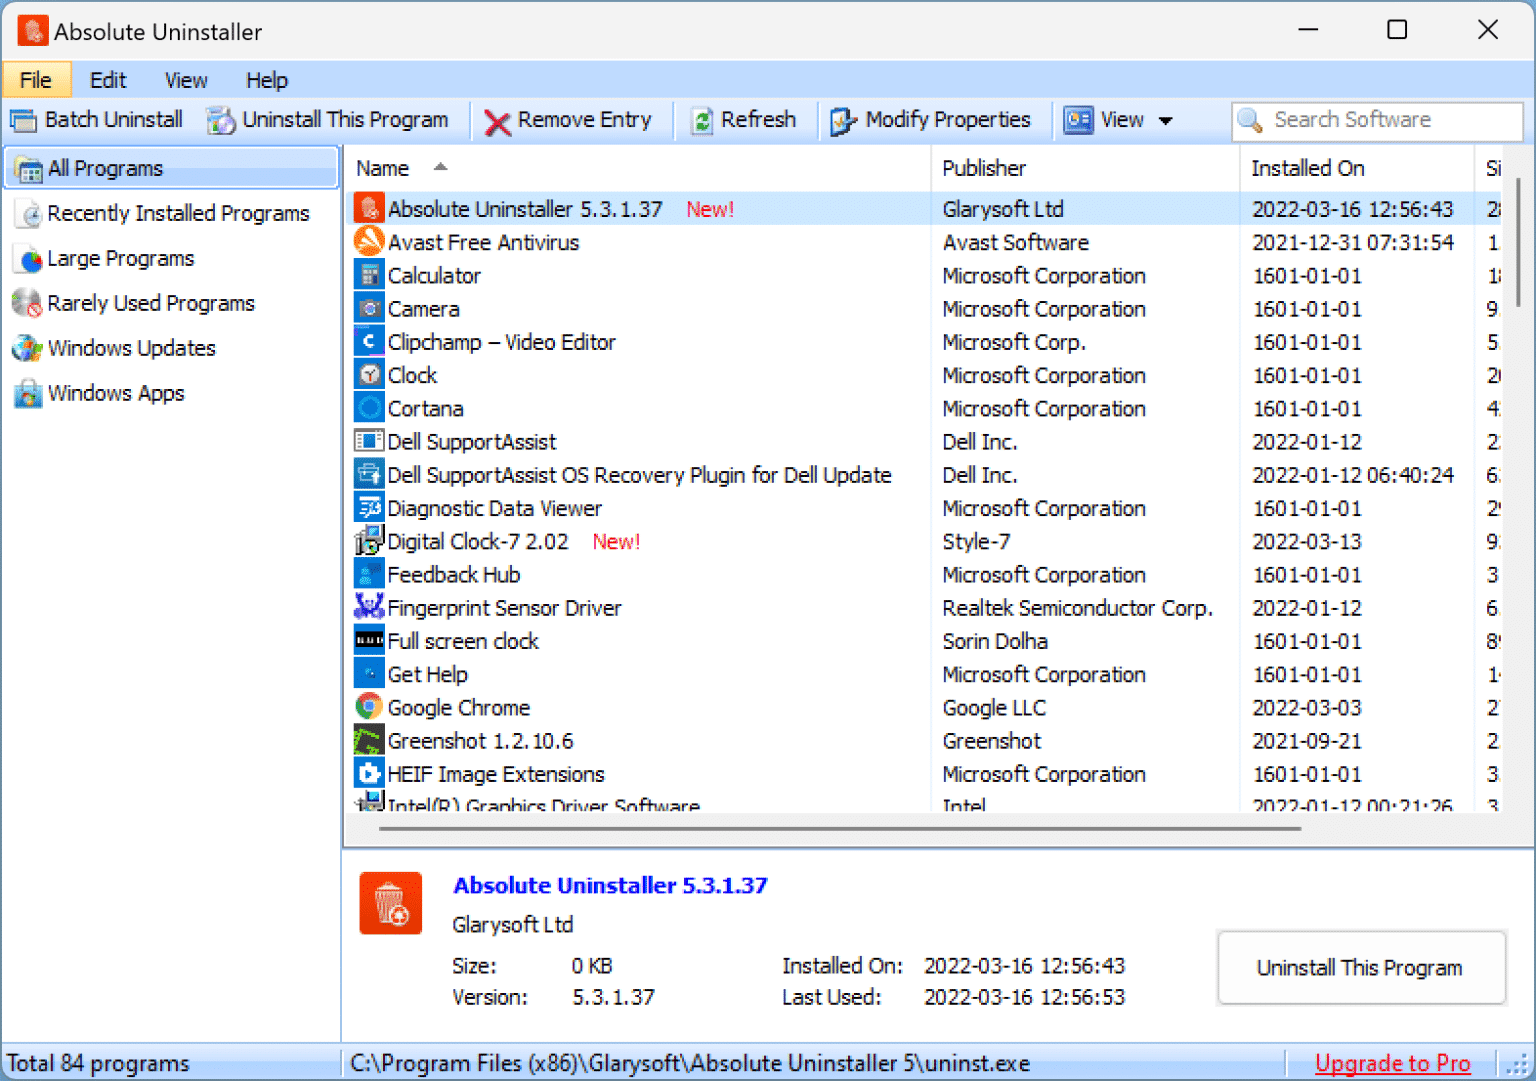Viewport: 1536px width, 1081px height.
Task: Follow the Upgrade to Pro link
Action: pyautogui.click(x=1392, y=1063)
